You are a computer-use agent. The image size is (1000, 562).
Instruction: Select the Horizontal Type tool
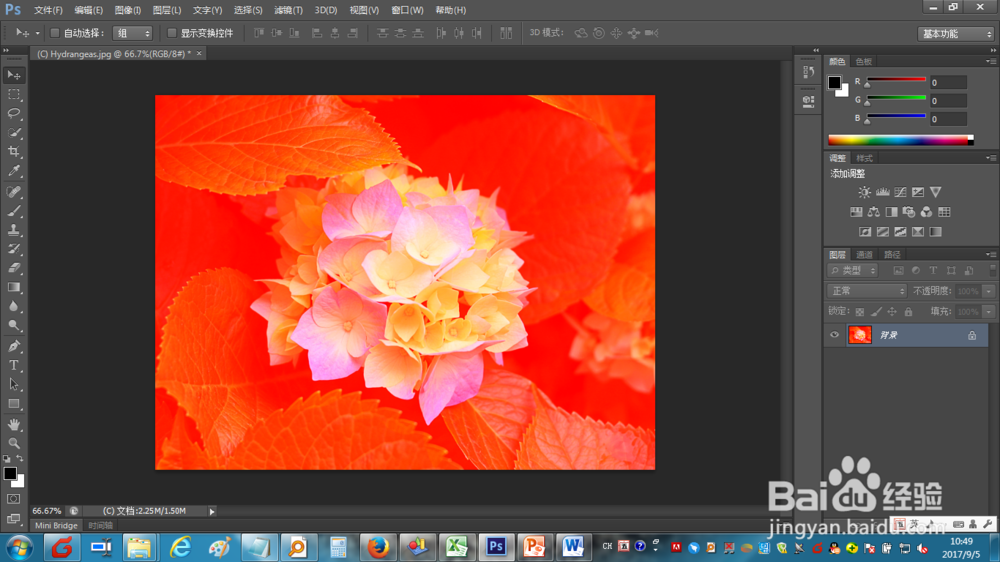(x=13, y=366)
